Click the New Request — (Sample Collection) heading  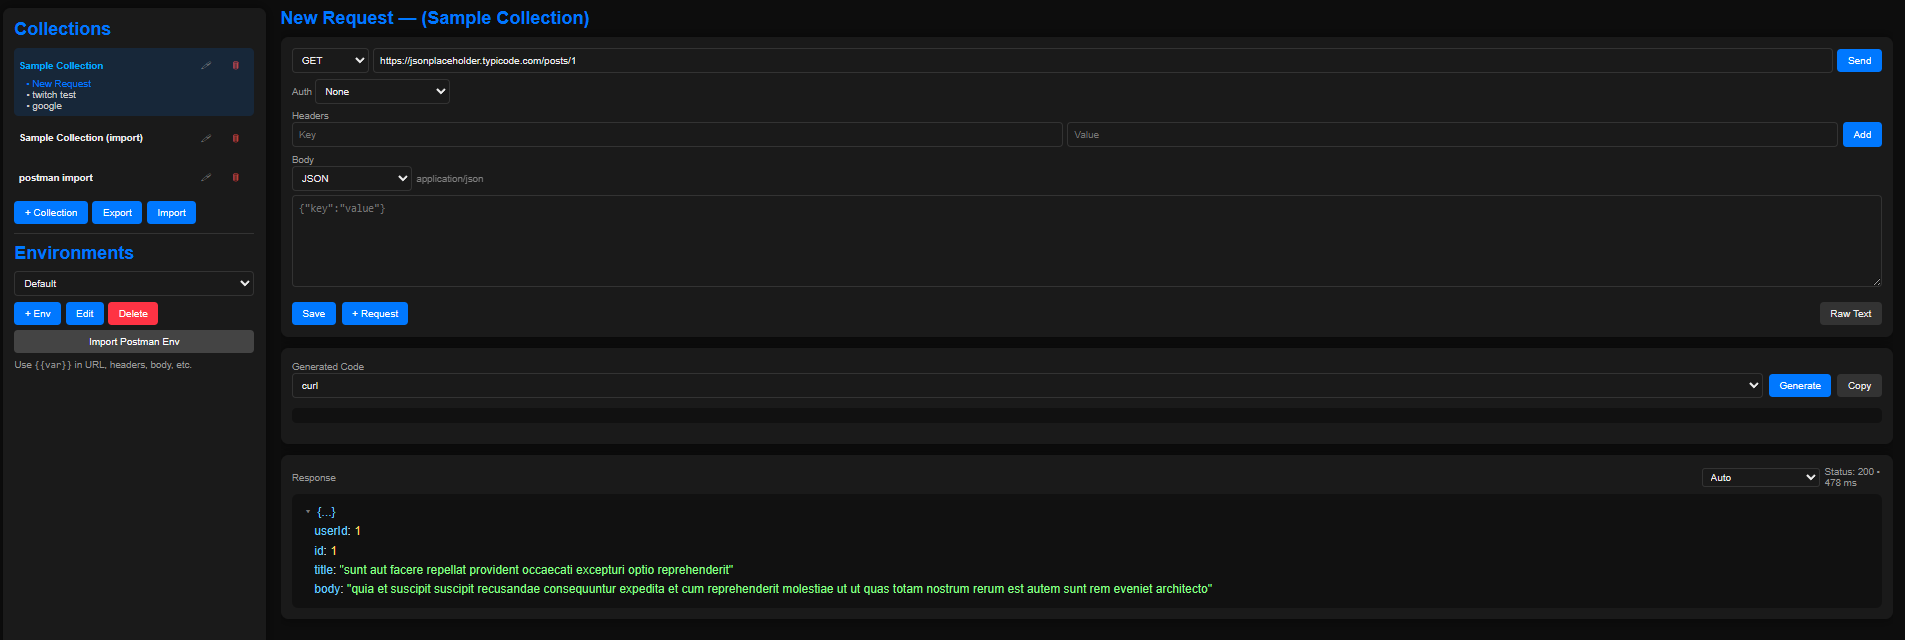(x=435, y=18)
